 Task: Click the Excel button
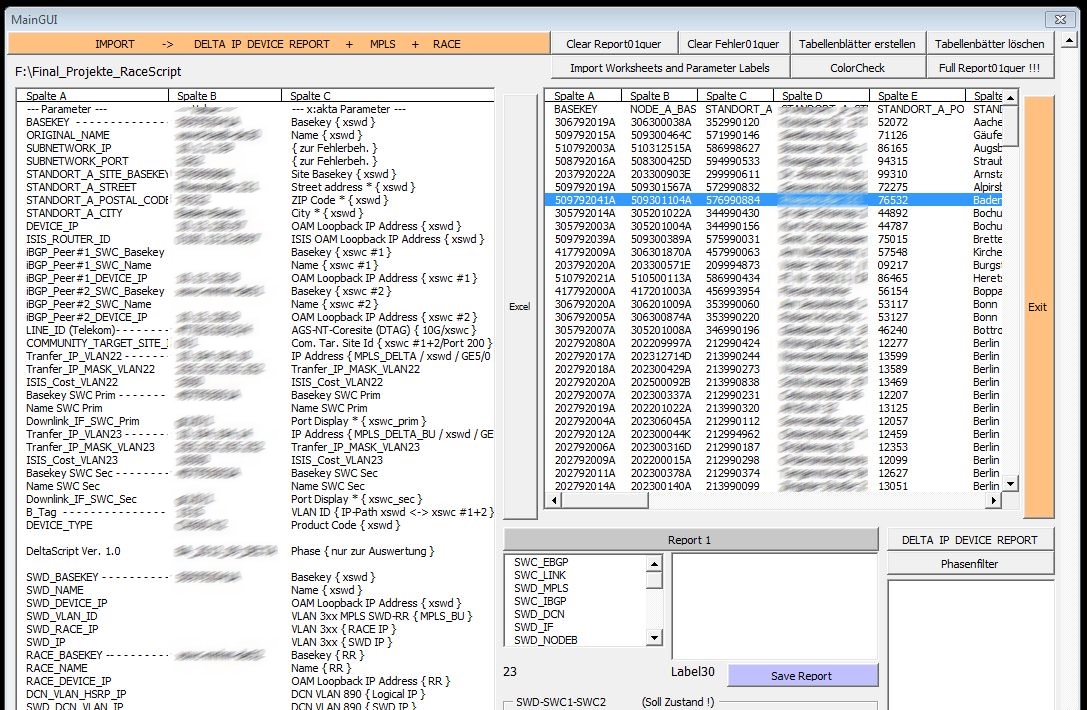(519, 307)
